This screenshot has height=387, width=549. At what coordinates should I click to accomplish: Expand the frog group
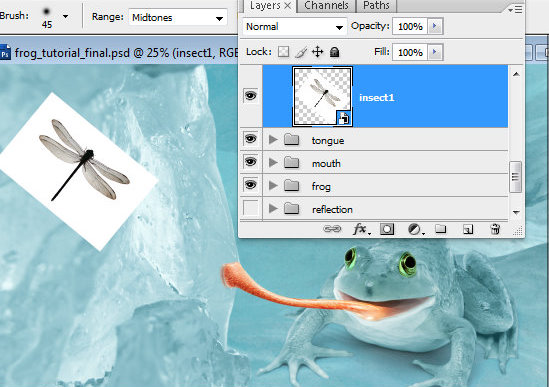[x=273, y=186]
